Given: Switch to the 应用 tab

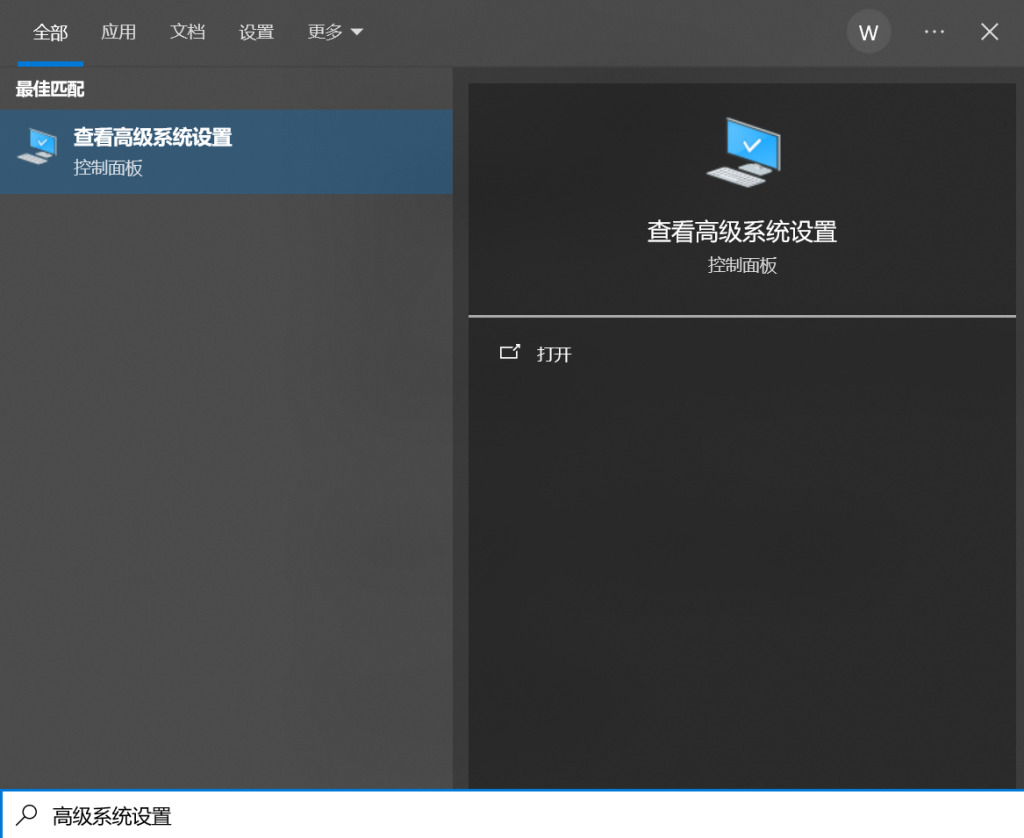Looking at the screenshot, I should coord(118,32).
